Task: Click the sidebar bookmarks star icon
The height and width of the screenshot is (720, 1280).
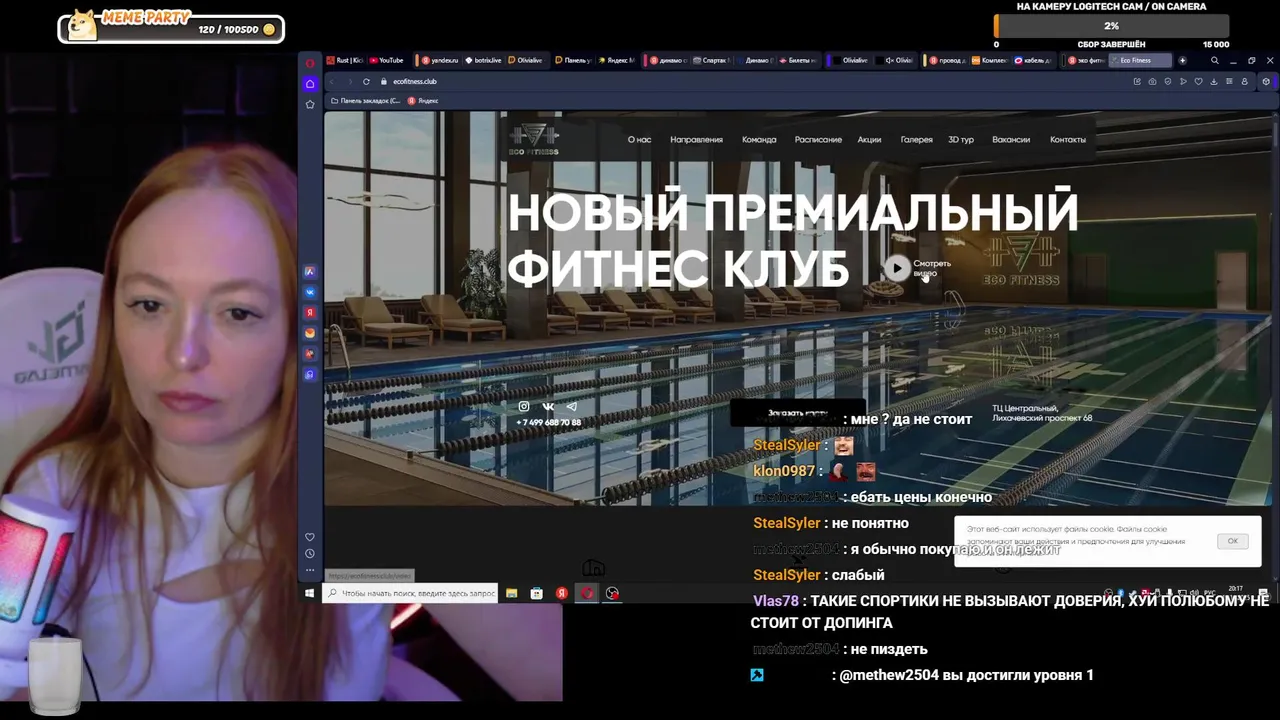Action: coord(310,104)
